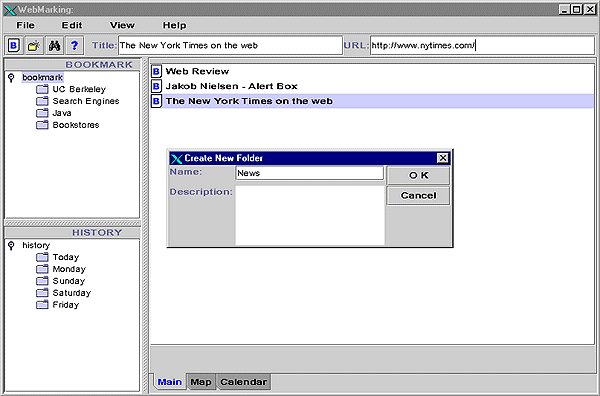Switch to the Calendar tab

[243, 382]
